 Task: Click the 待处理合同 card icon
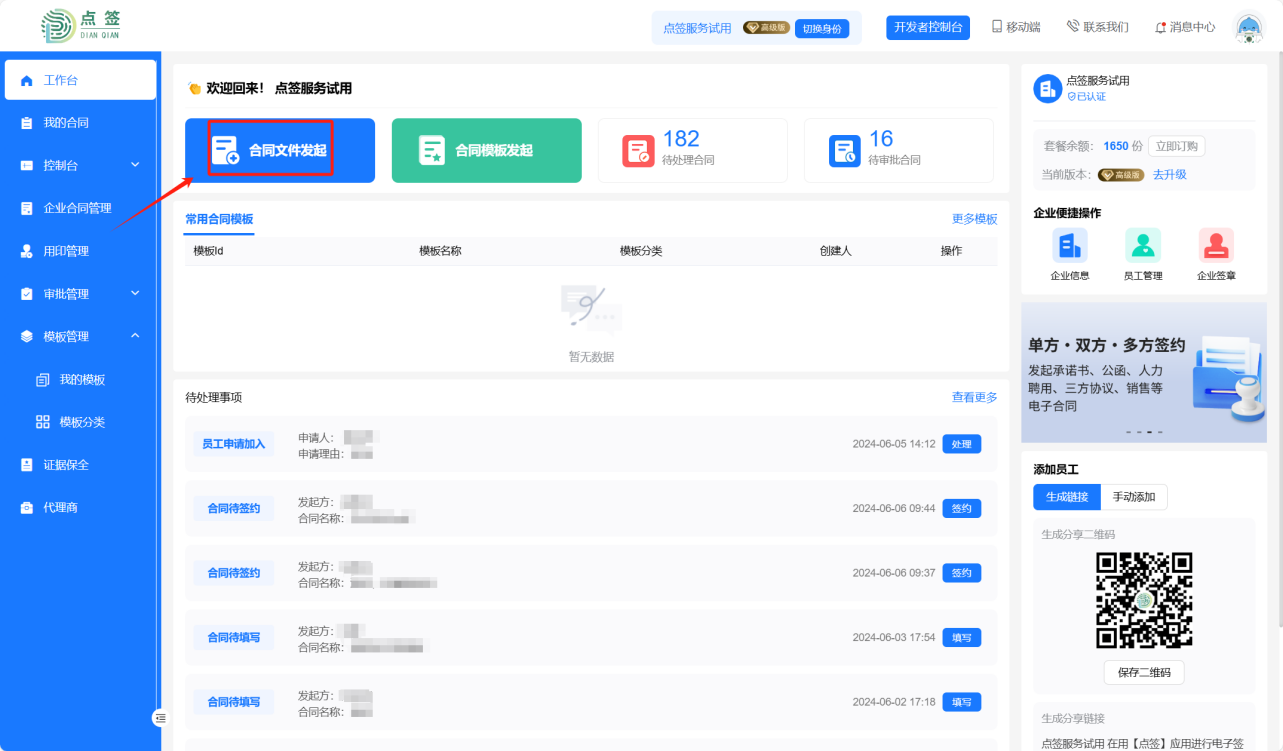pos(638,151)
